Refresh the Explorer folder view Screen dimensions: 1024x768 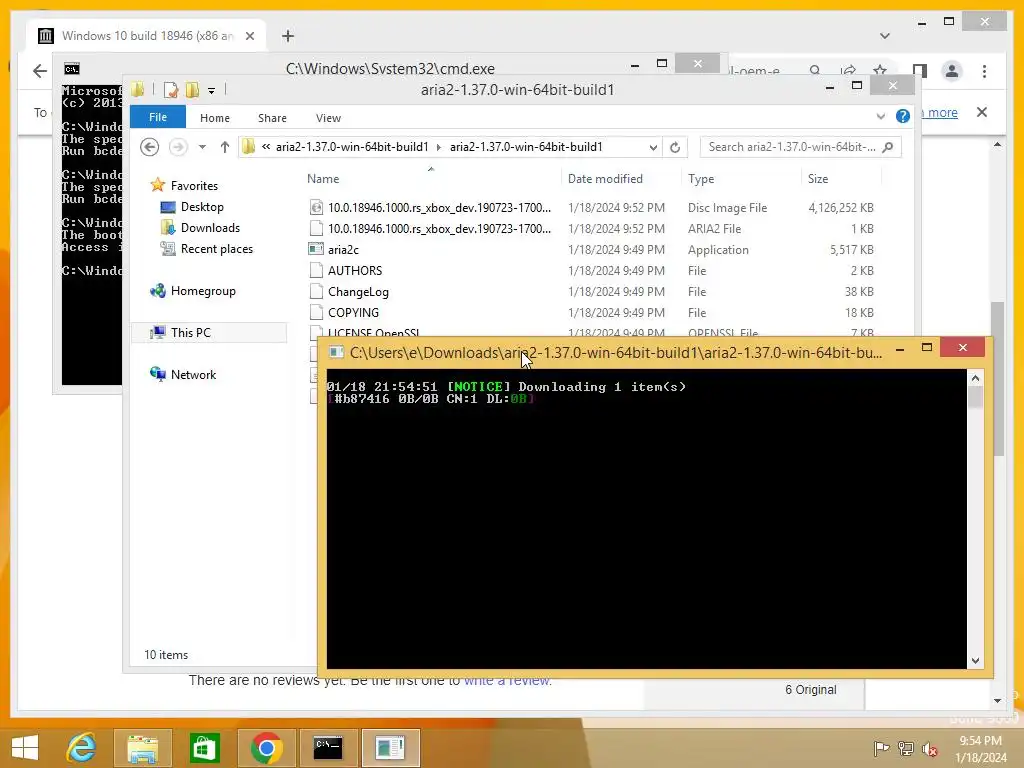pos(675,148)
